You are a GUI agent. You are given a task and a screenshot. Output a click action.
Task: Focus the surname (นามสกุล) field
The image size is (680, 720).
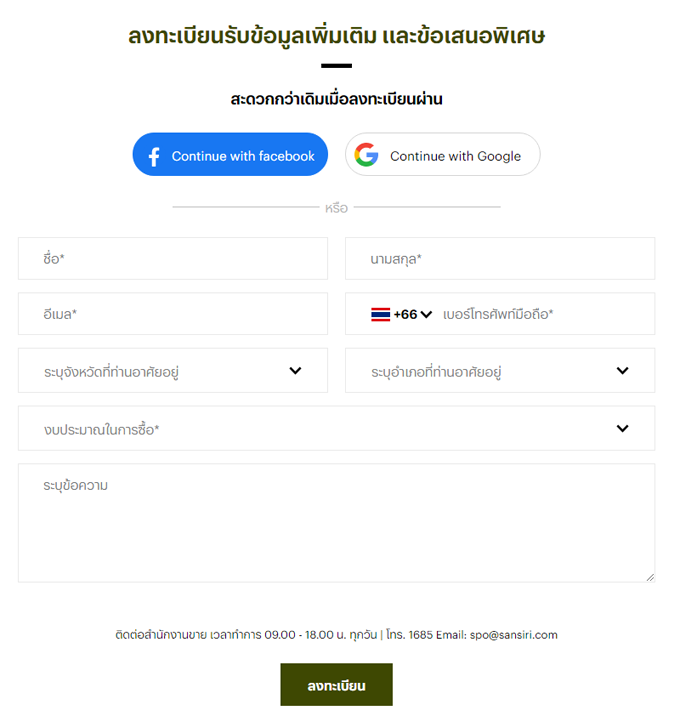[499, 258]
